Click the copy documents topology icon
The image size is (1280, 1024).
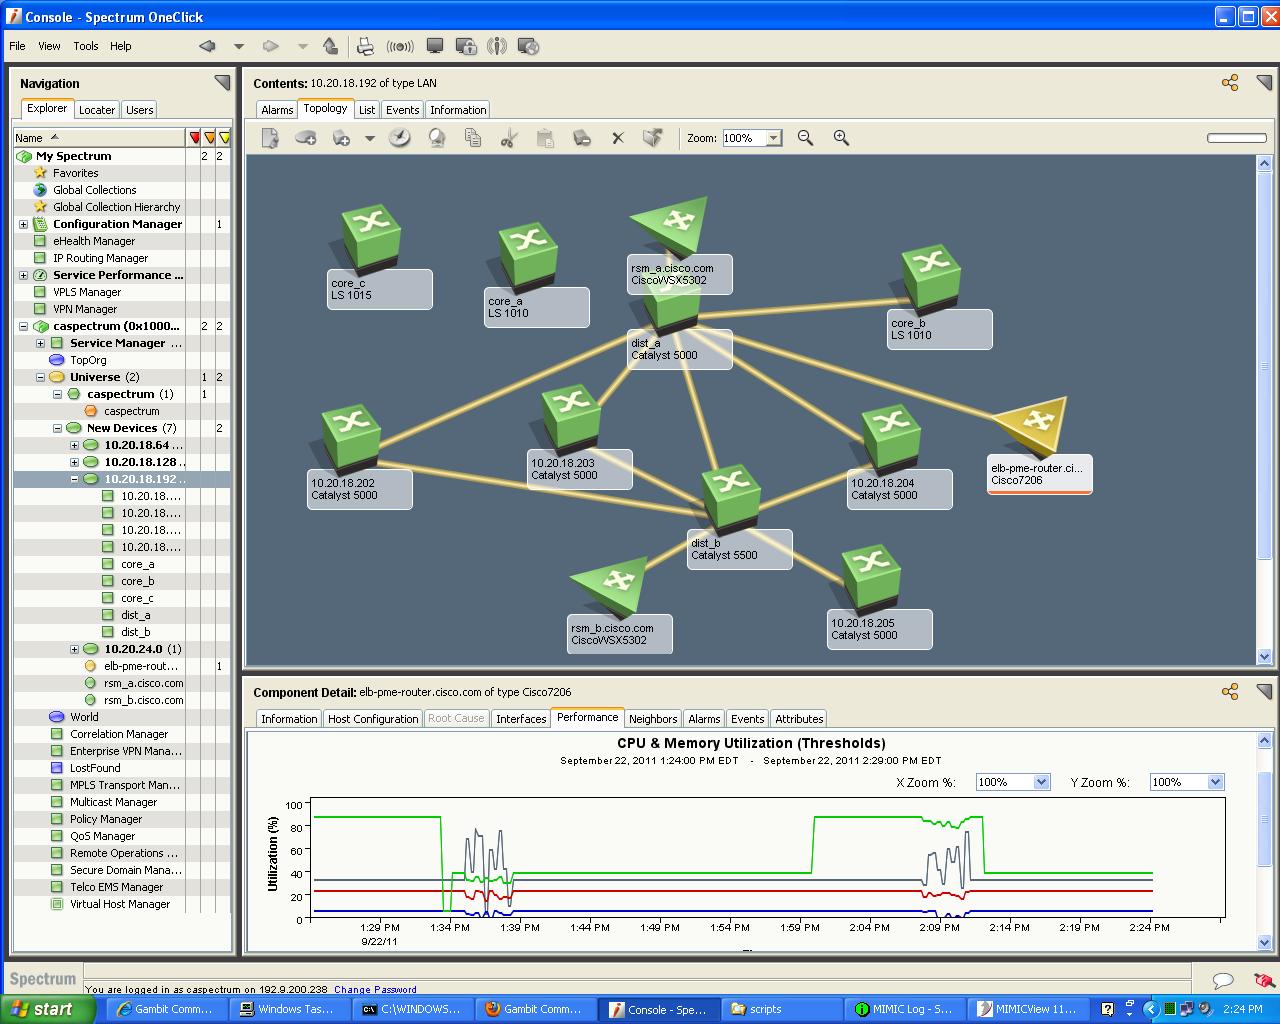click(x=474, y=138)
